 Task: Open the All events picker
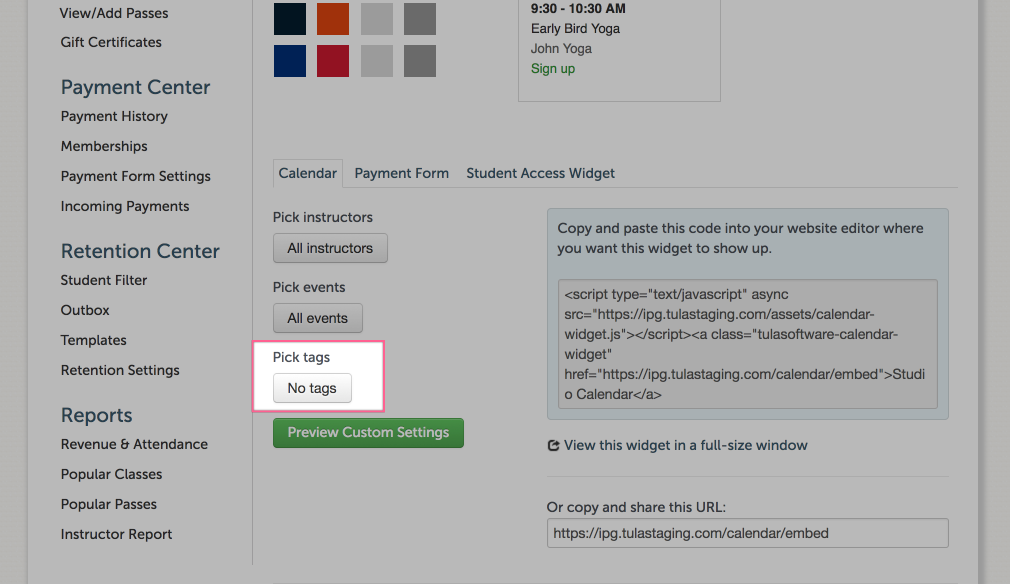coord(318,318)
